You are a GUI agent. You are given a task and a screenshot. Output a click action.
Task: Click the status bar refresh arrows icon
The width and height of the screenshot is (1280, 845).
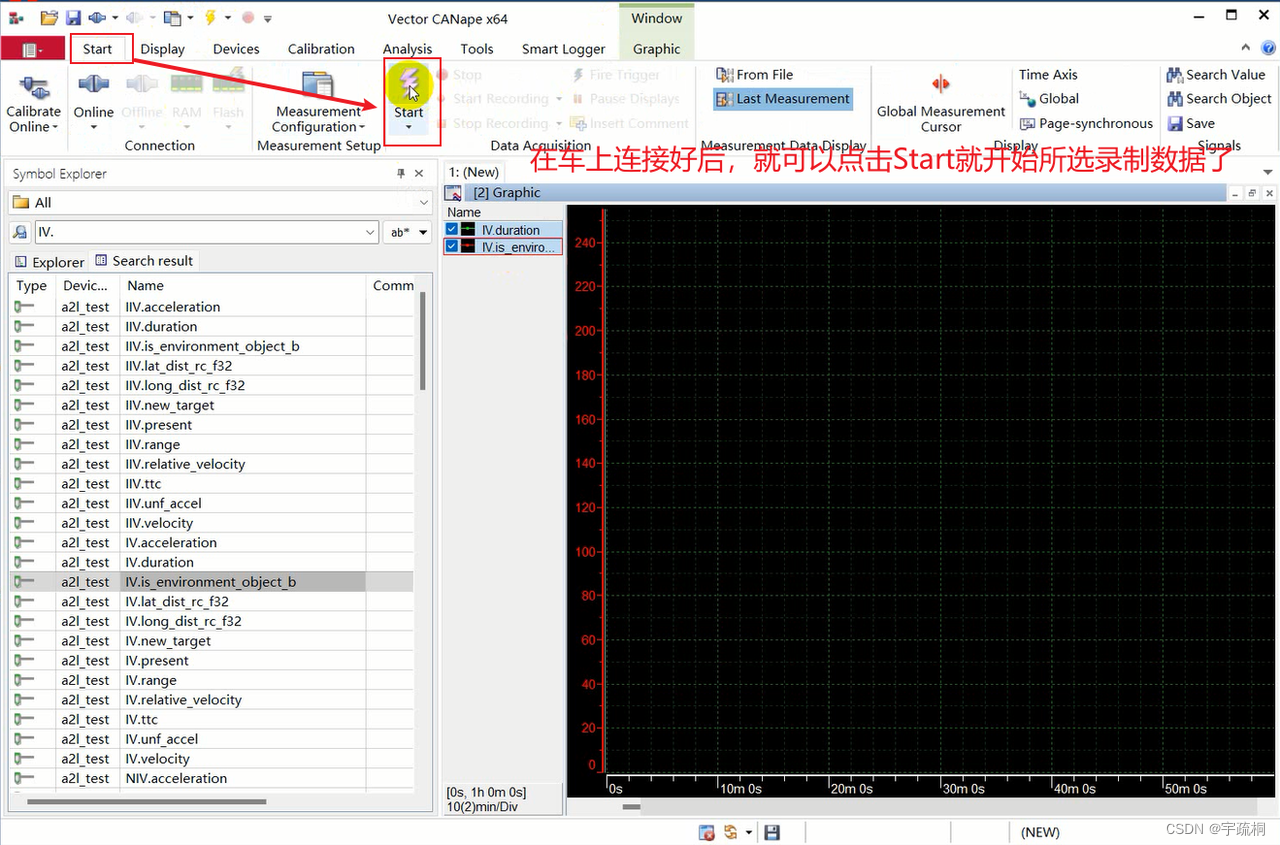click(x=731, y=832)
